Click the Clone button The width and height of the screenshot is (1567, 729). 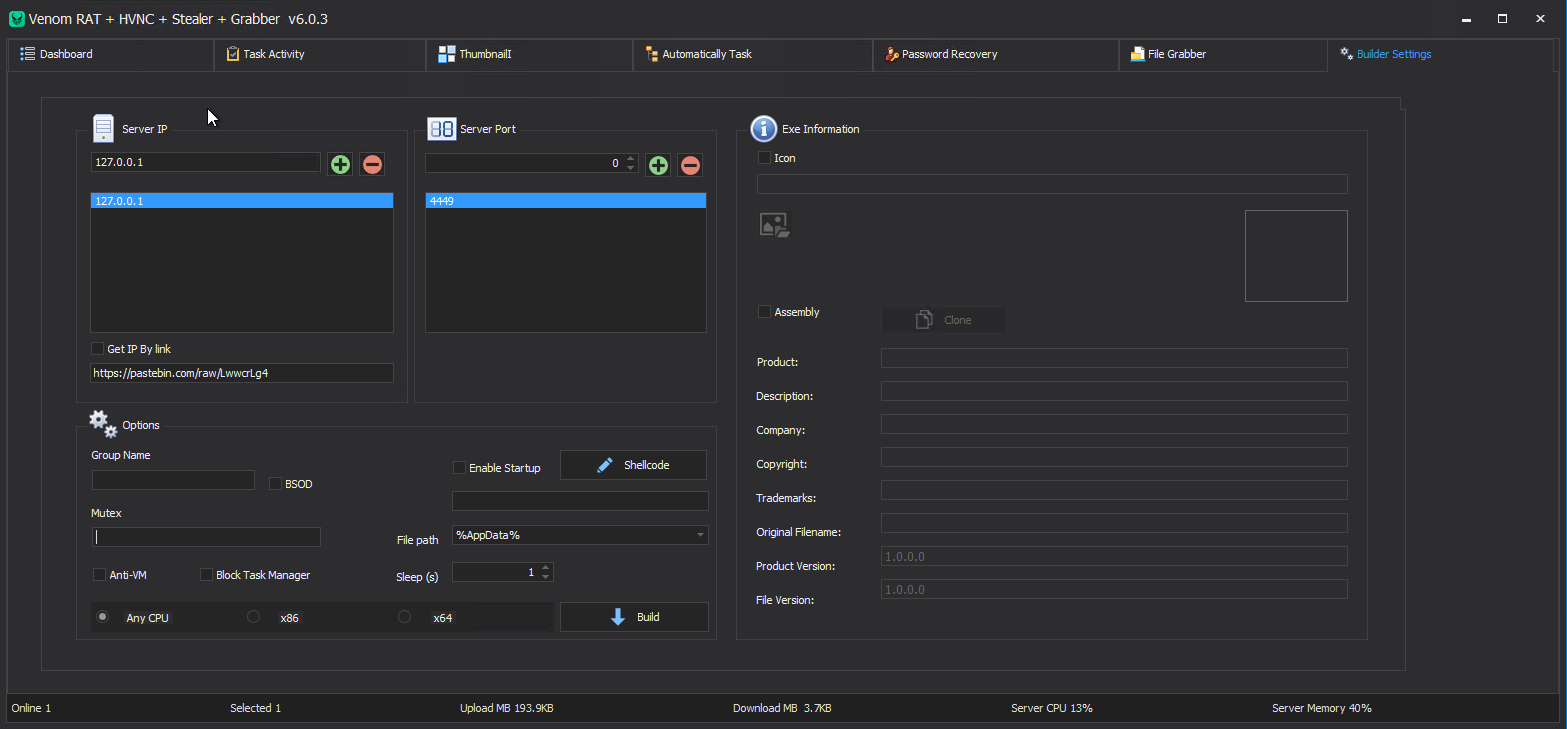pyautogui.click(x=944, y=320)
